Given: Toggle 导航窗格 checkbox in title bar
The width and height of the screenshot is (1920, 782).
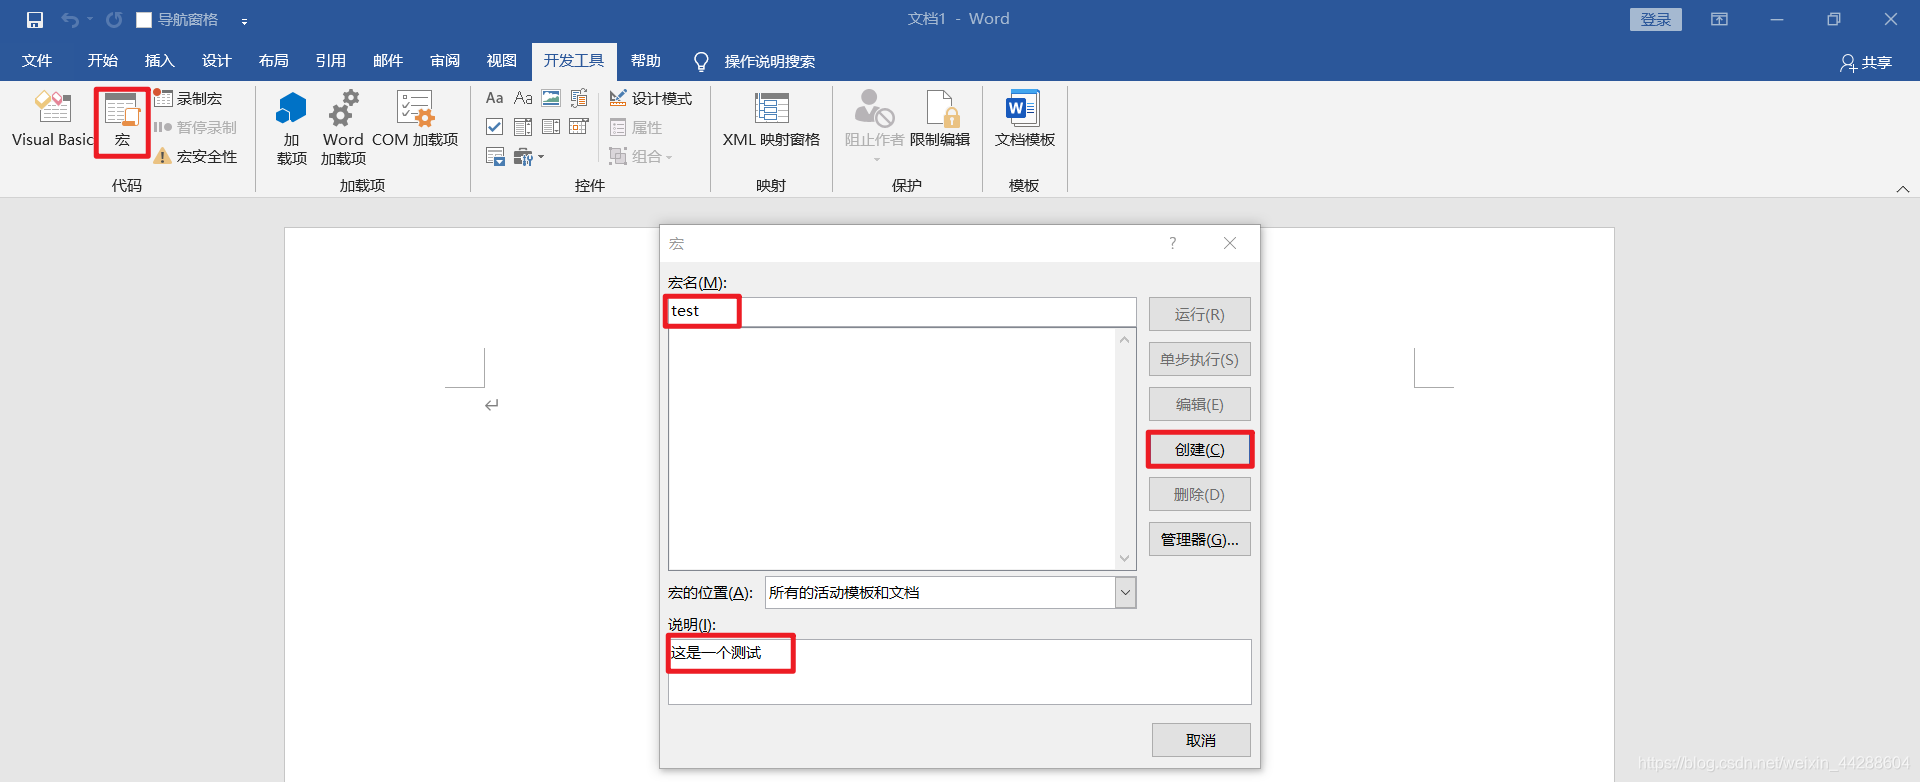Looking at the screenshot, I should [x=144, y=20].
